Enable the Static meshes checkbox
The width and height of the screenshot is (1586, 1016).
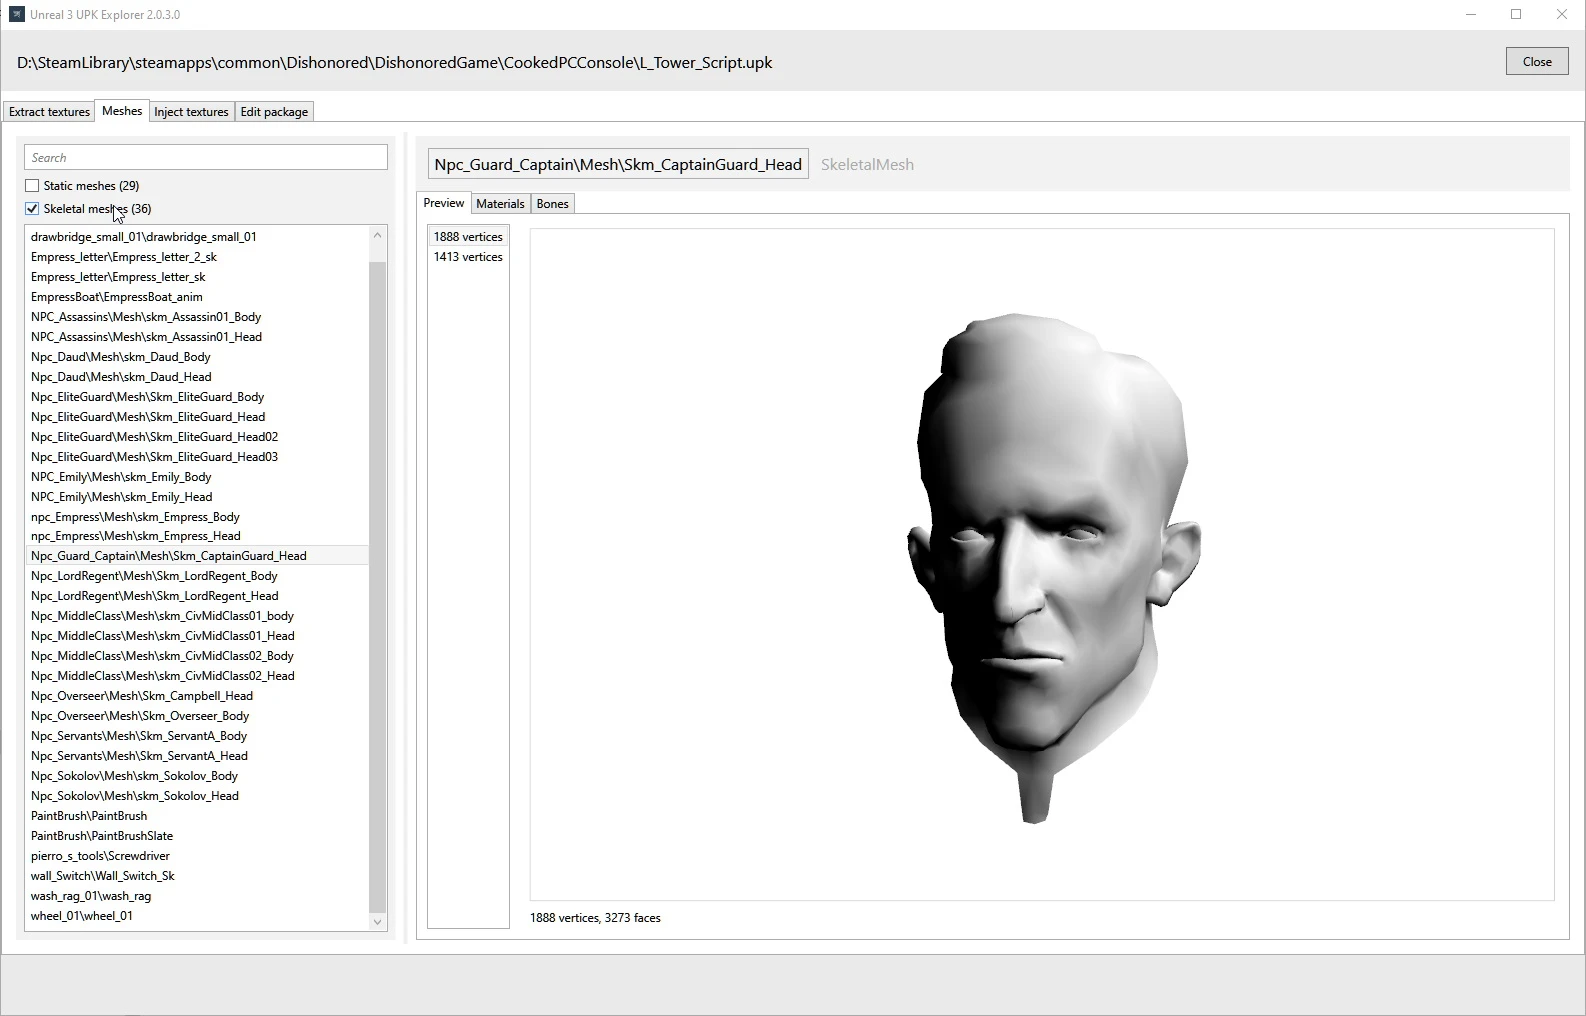click(x=32, y=186)
